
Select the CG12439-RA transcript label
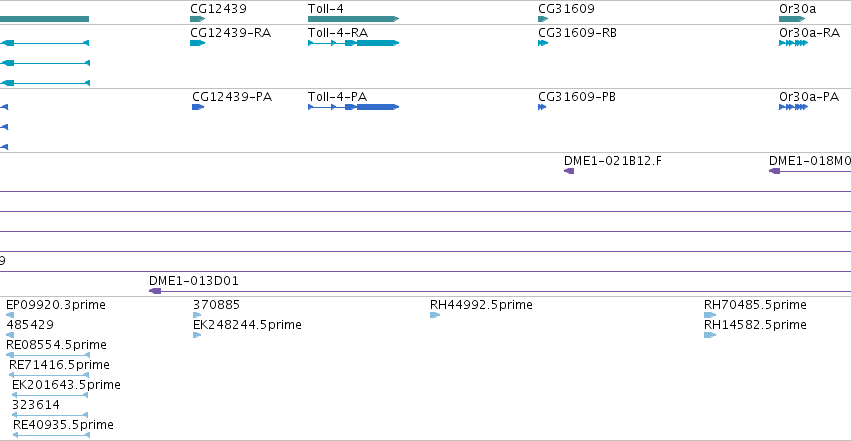[231, 33]
